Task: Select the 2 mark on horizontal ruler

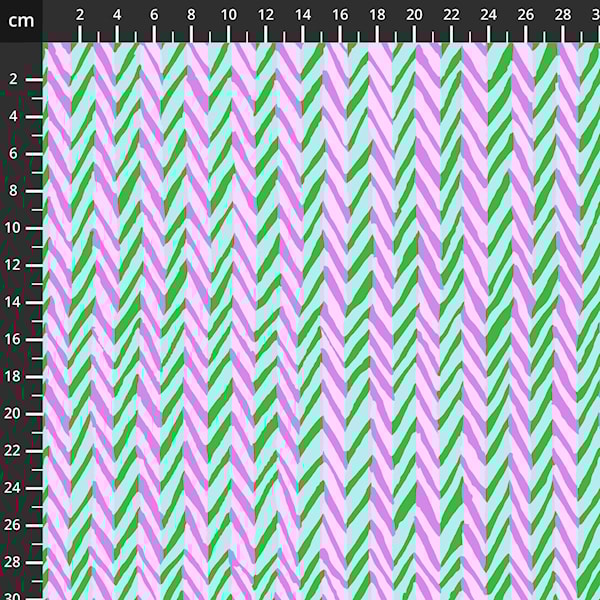Action: 80,15
